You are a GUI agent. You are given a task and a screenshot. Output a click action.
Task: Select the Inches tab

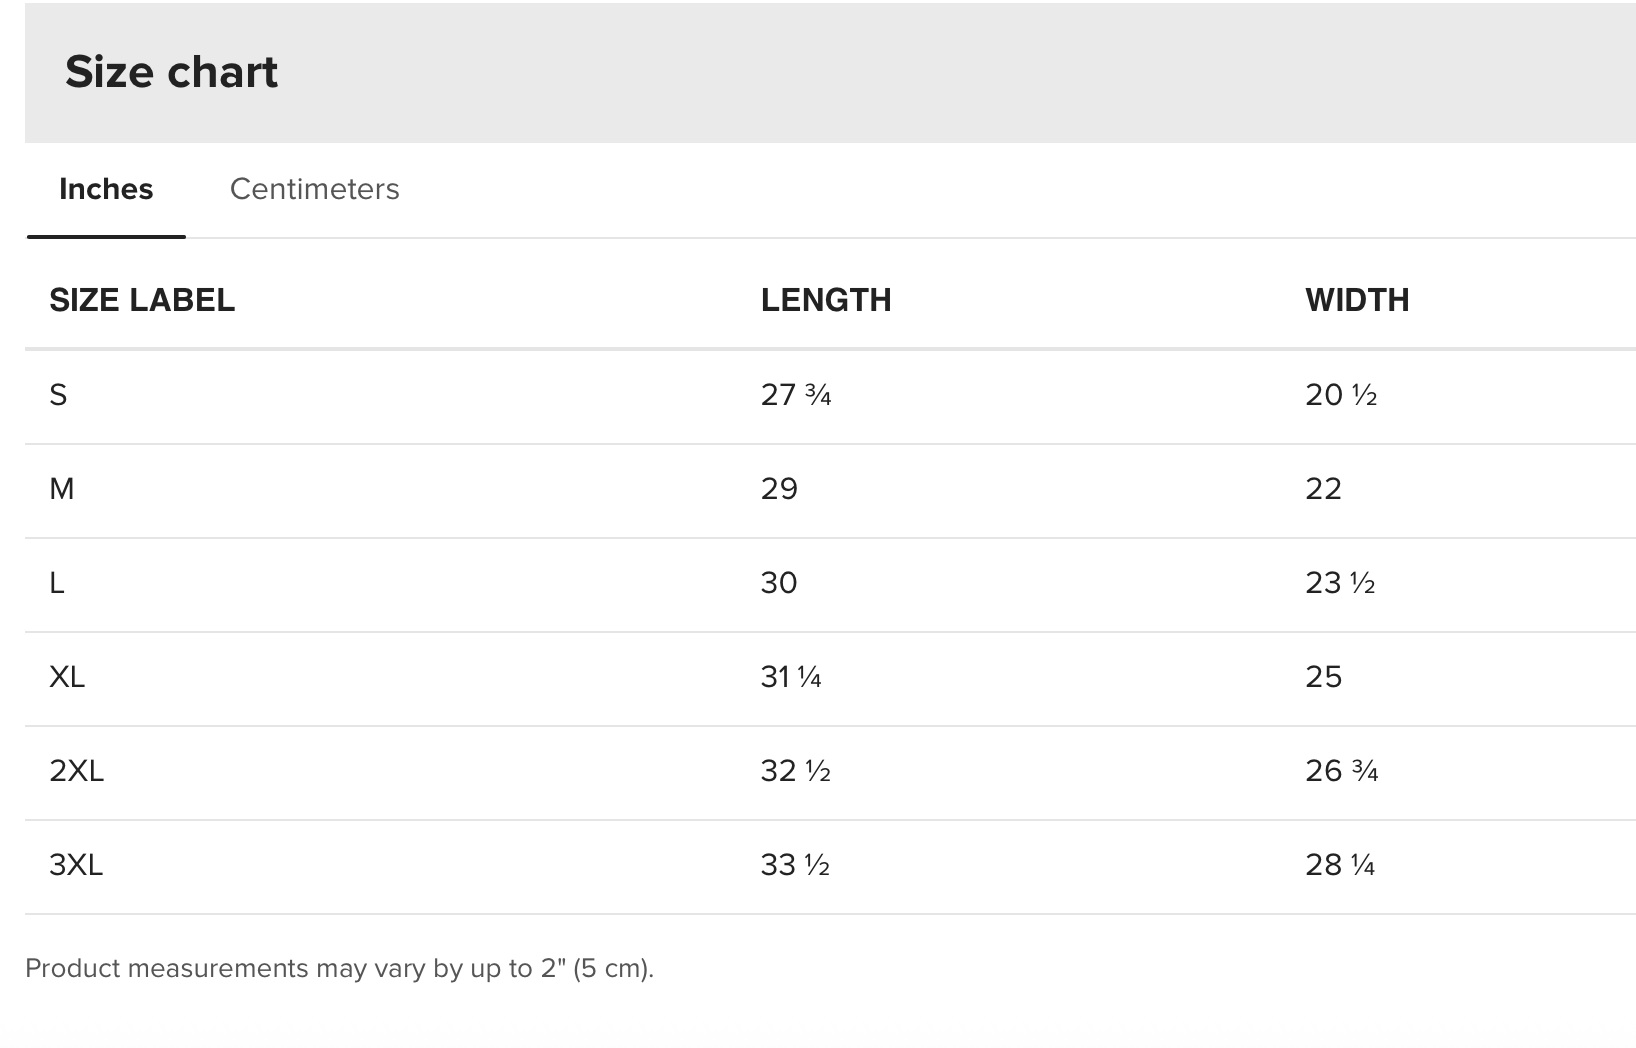click(106, 189)
